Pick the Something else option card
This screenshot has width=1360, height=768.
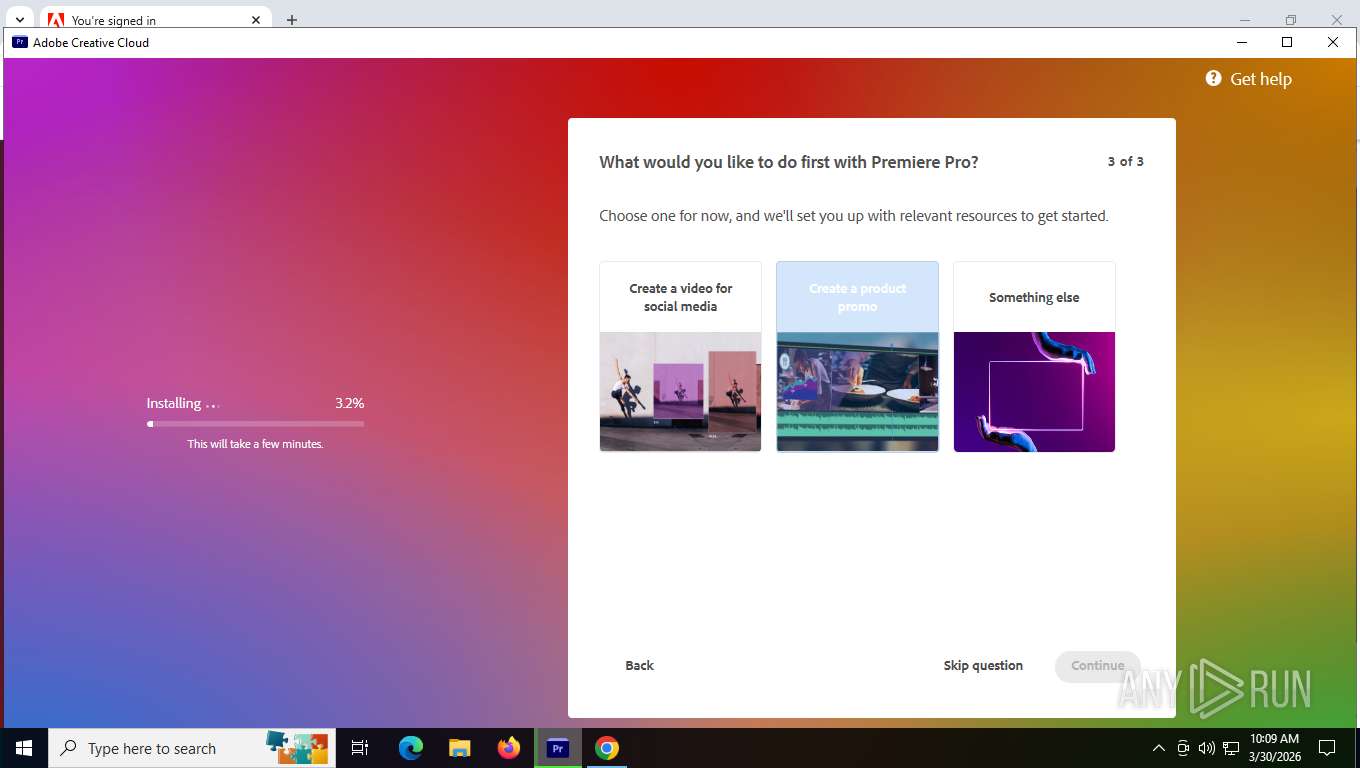tap(1034, 356)
